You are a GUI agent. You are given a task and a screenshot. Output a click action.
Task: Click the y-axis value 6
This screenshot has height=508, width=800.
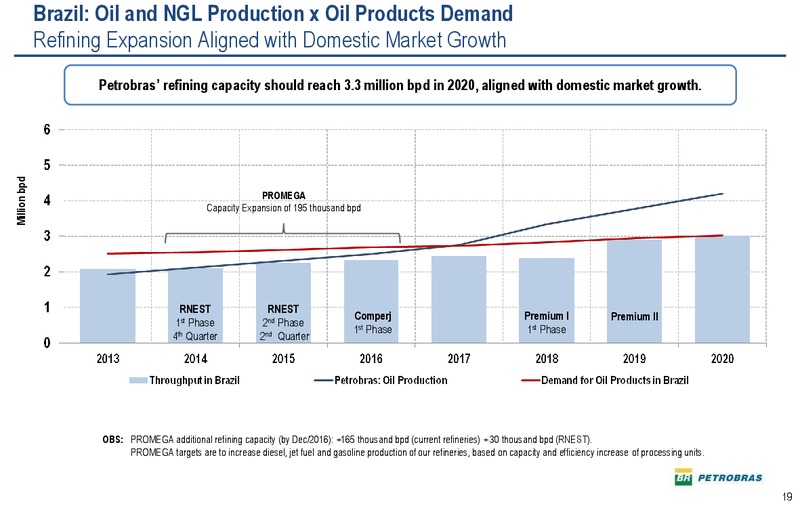pos(47,130)
